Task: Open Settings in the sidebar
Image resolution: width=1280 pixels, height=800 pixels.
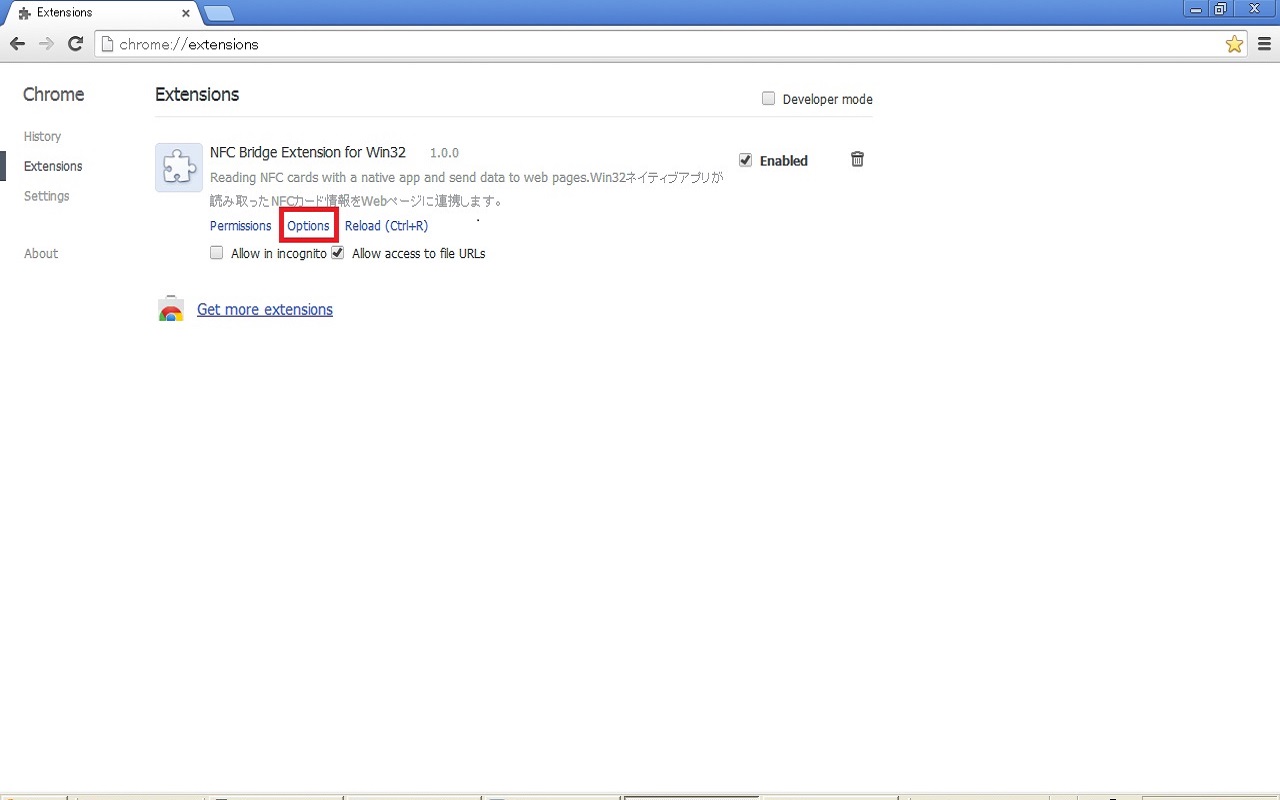Action: click(x=46, y=196)
